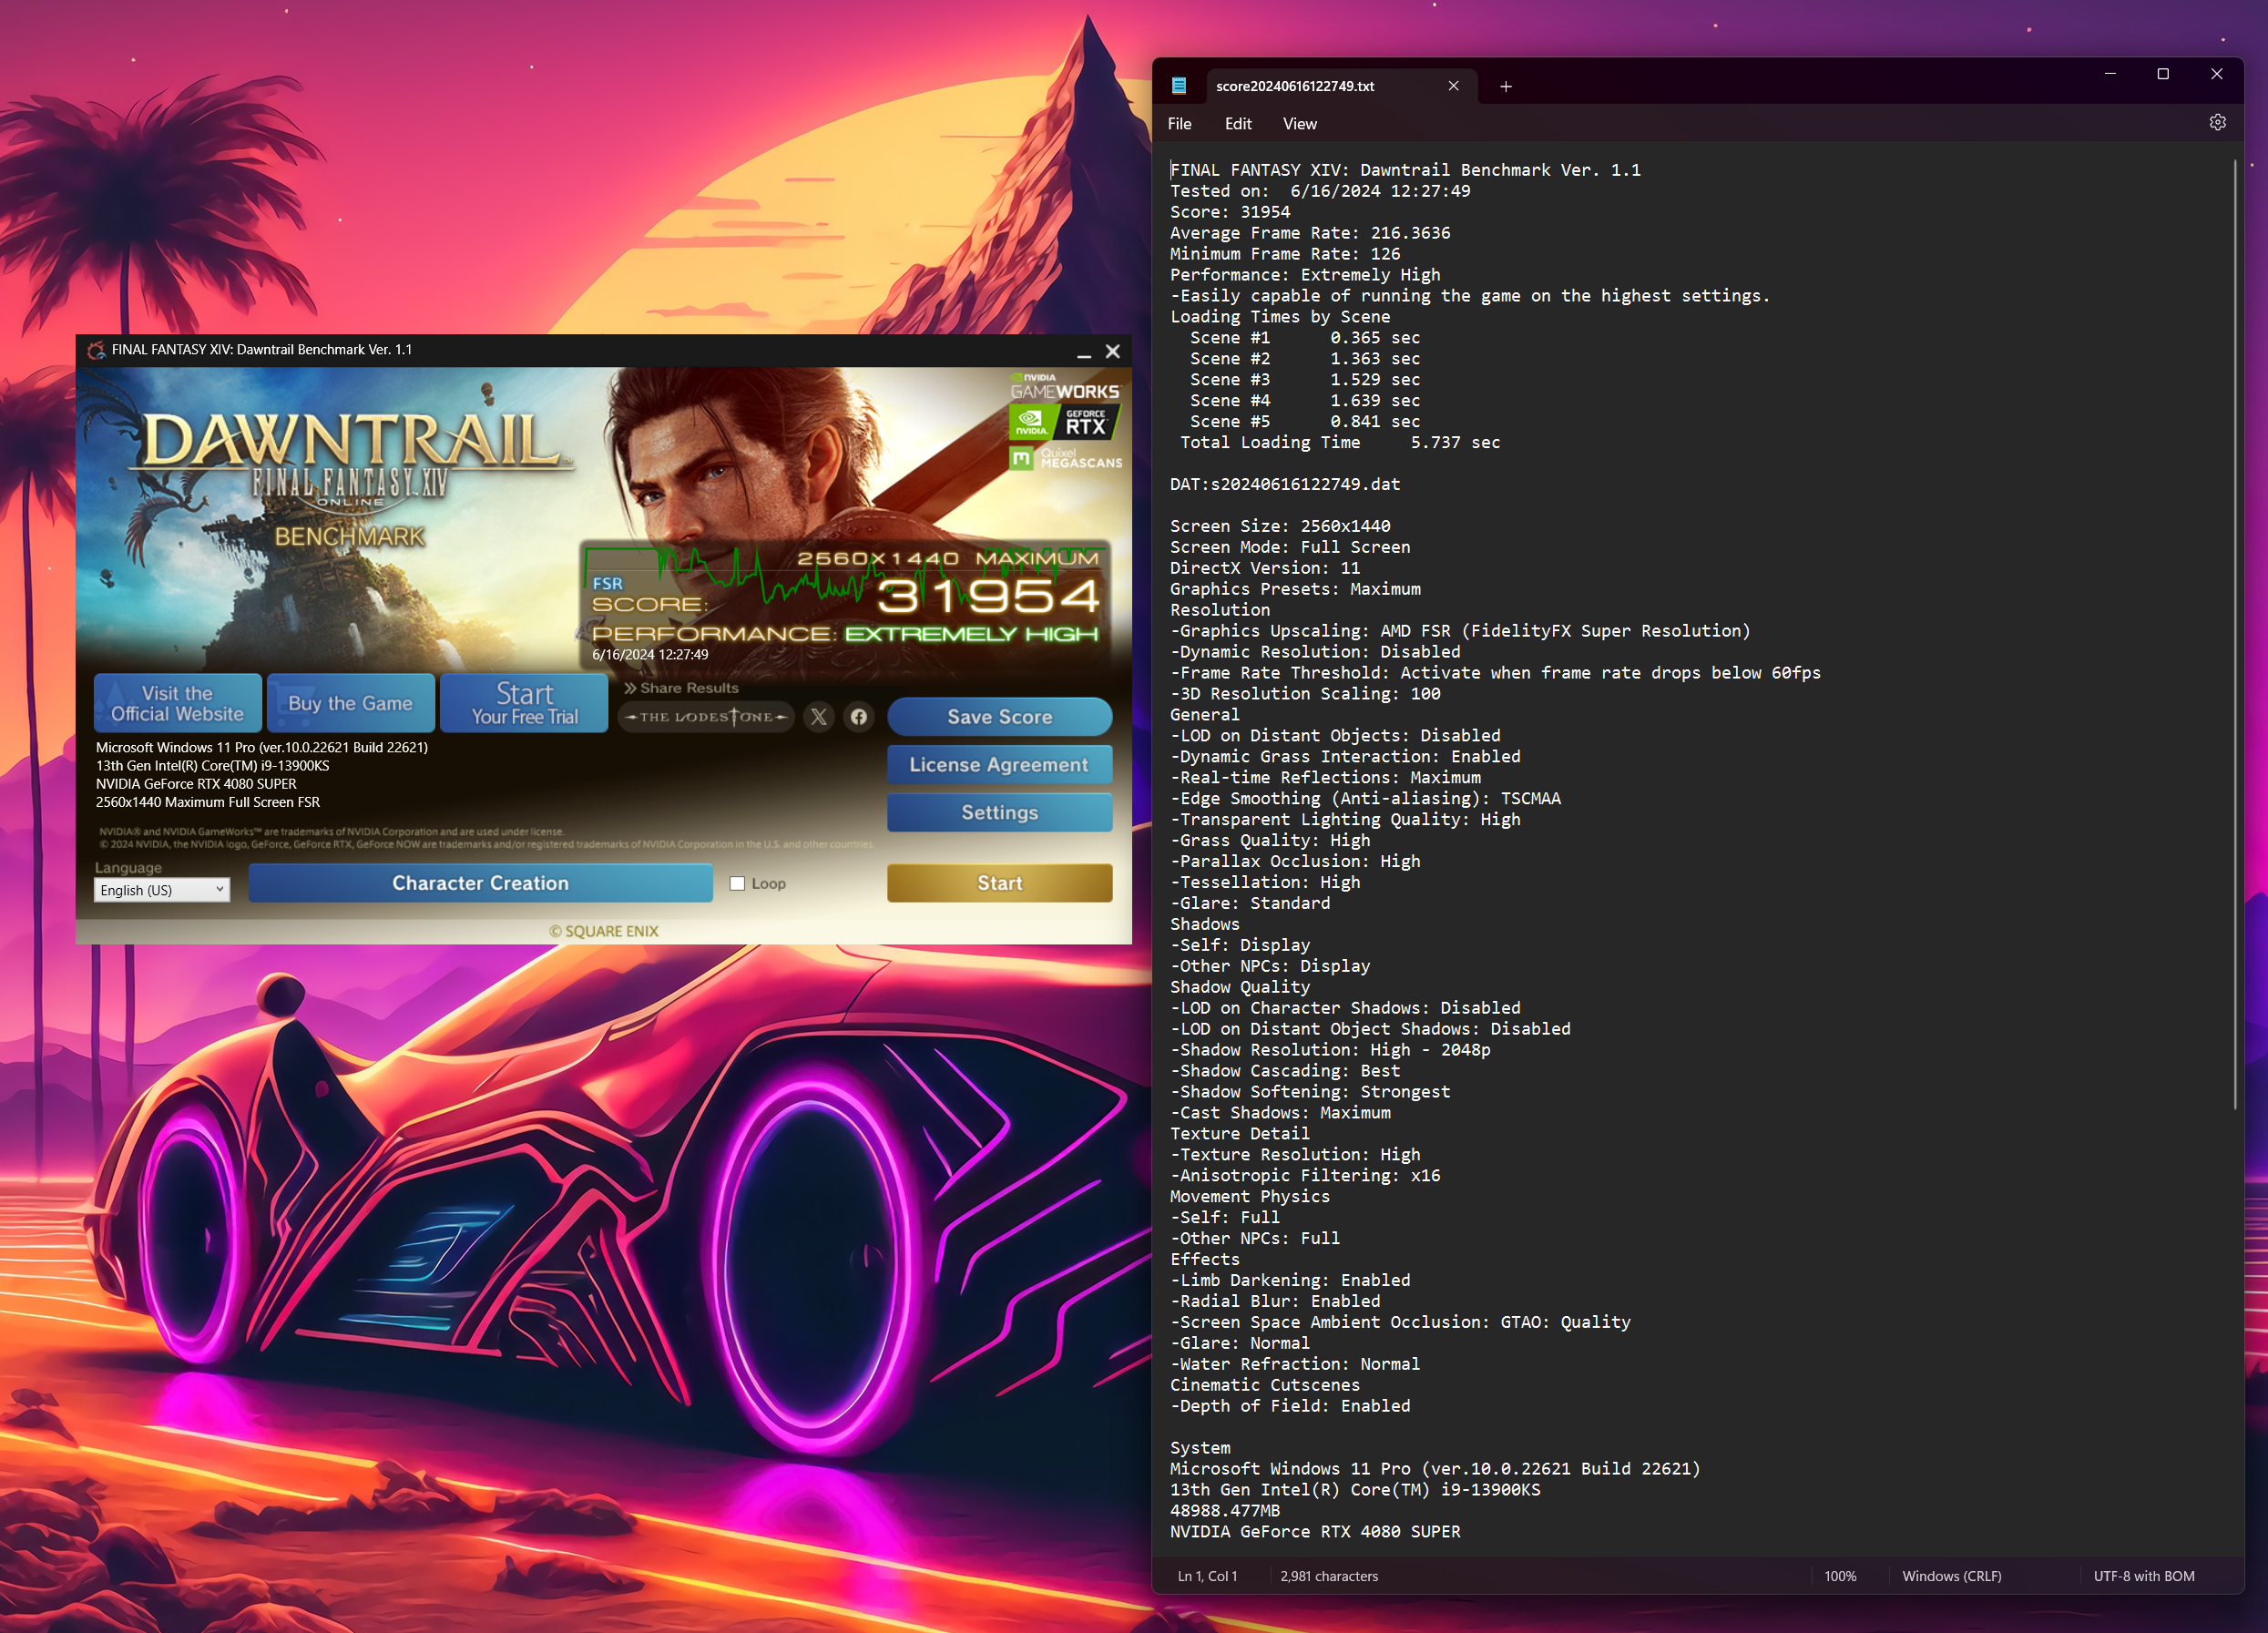
Task: Click UTF-8 with BOM encoding indicator
Action: pyautogui.click(x=2144, y=1576)
